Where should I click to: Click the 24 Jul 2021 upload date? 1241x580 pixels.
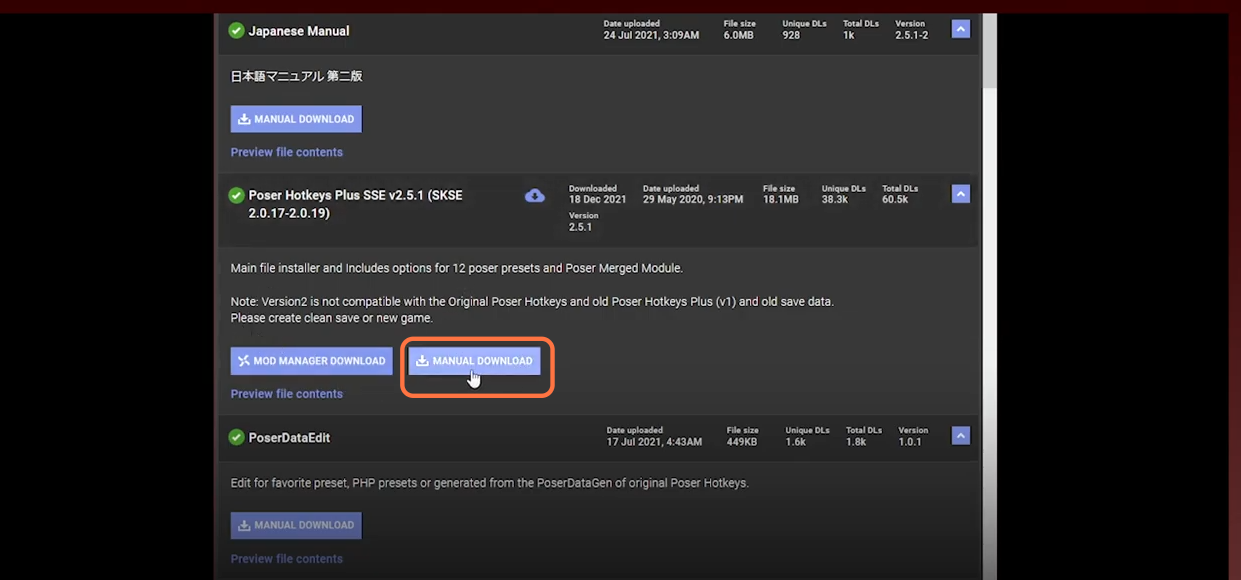pyautogui.click(x=651, y=35)
